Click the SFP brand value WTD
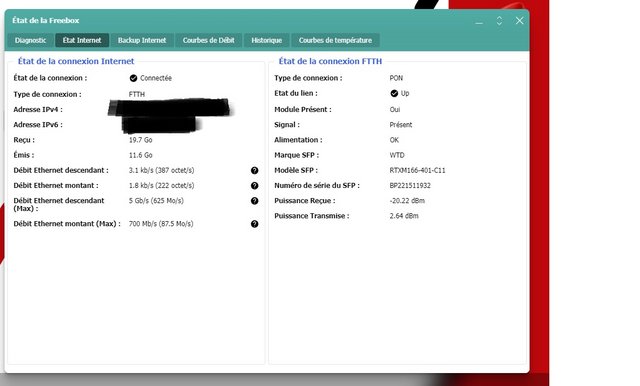 coord(397,155)
